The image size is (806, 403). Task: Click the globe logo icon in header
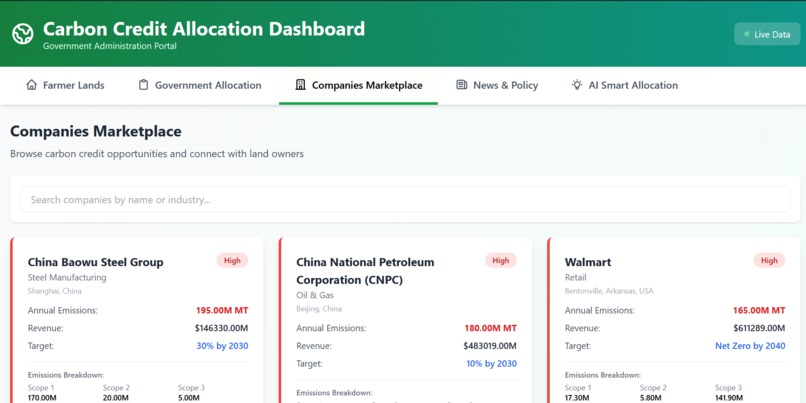tap(23, 34)
